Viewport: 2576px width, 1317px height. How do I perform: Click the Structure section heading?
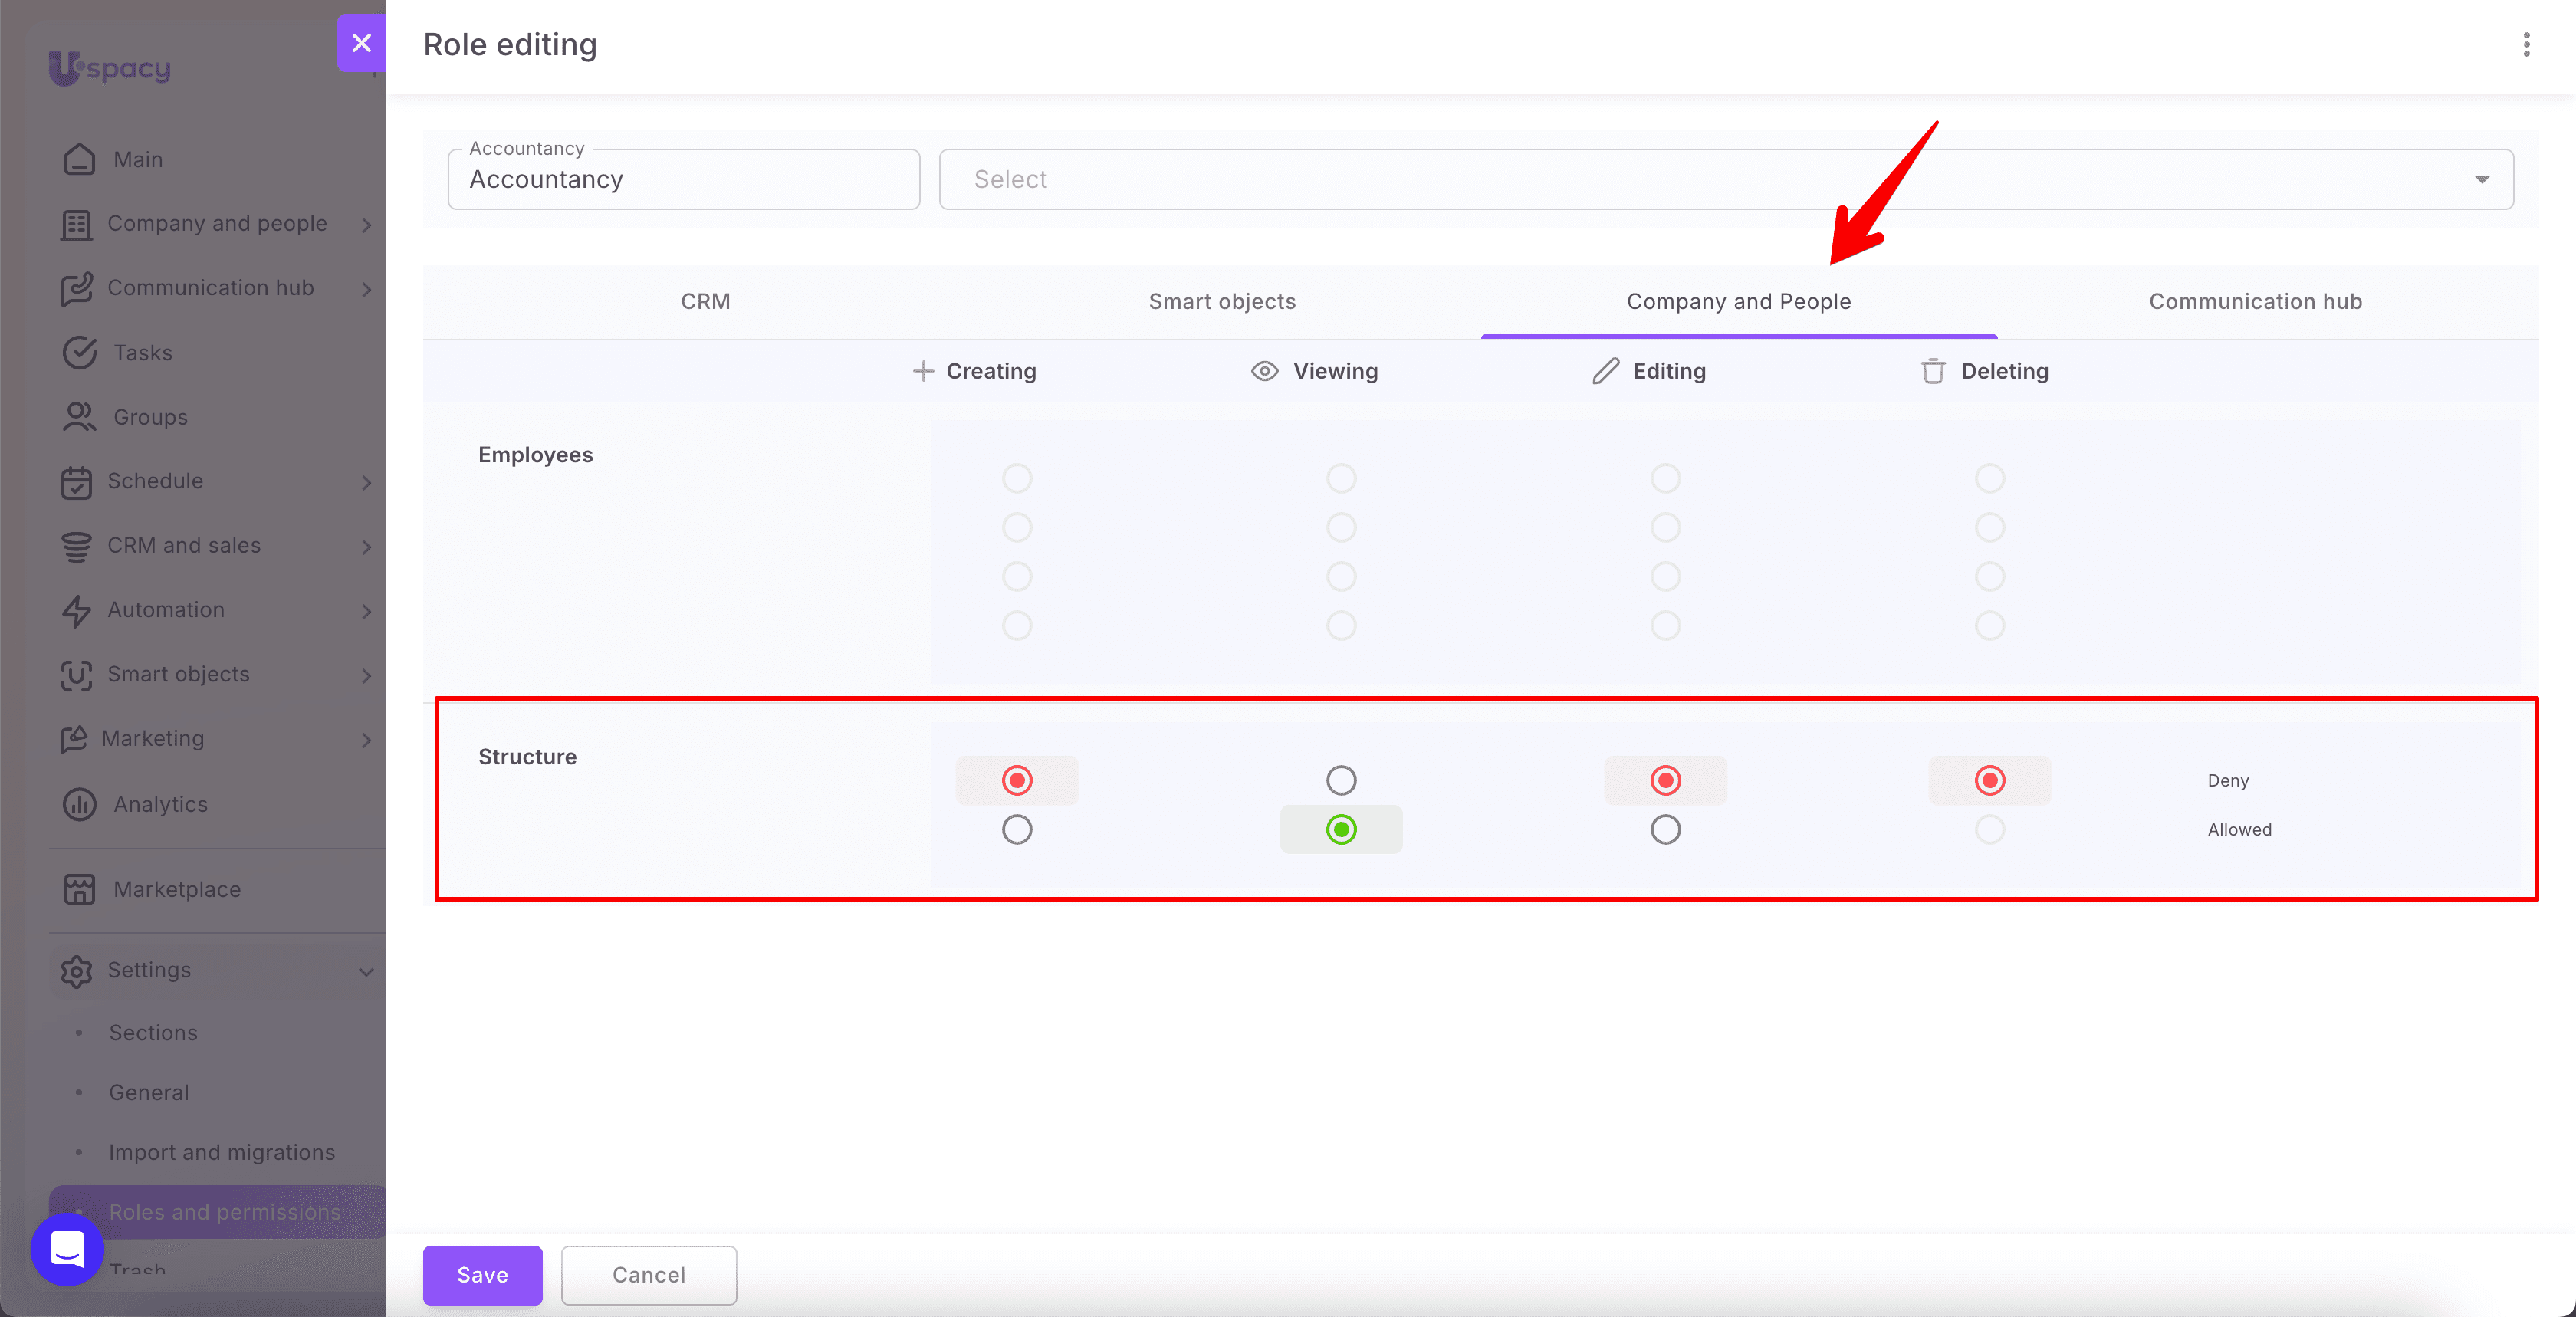click(527, 756)
